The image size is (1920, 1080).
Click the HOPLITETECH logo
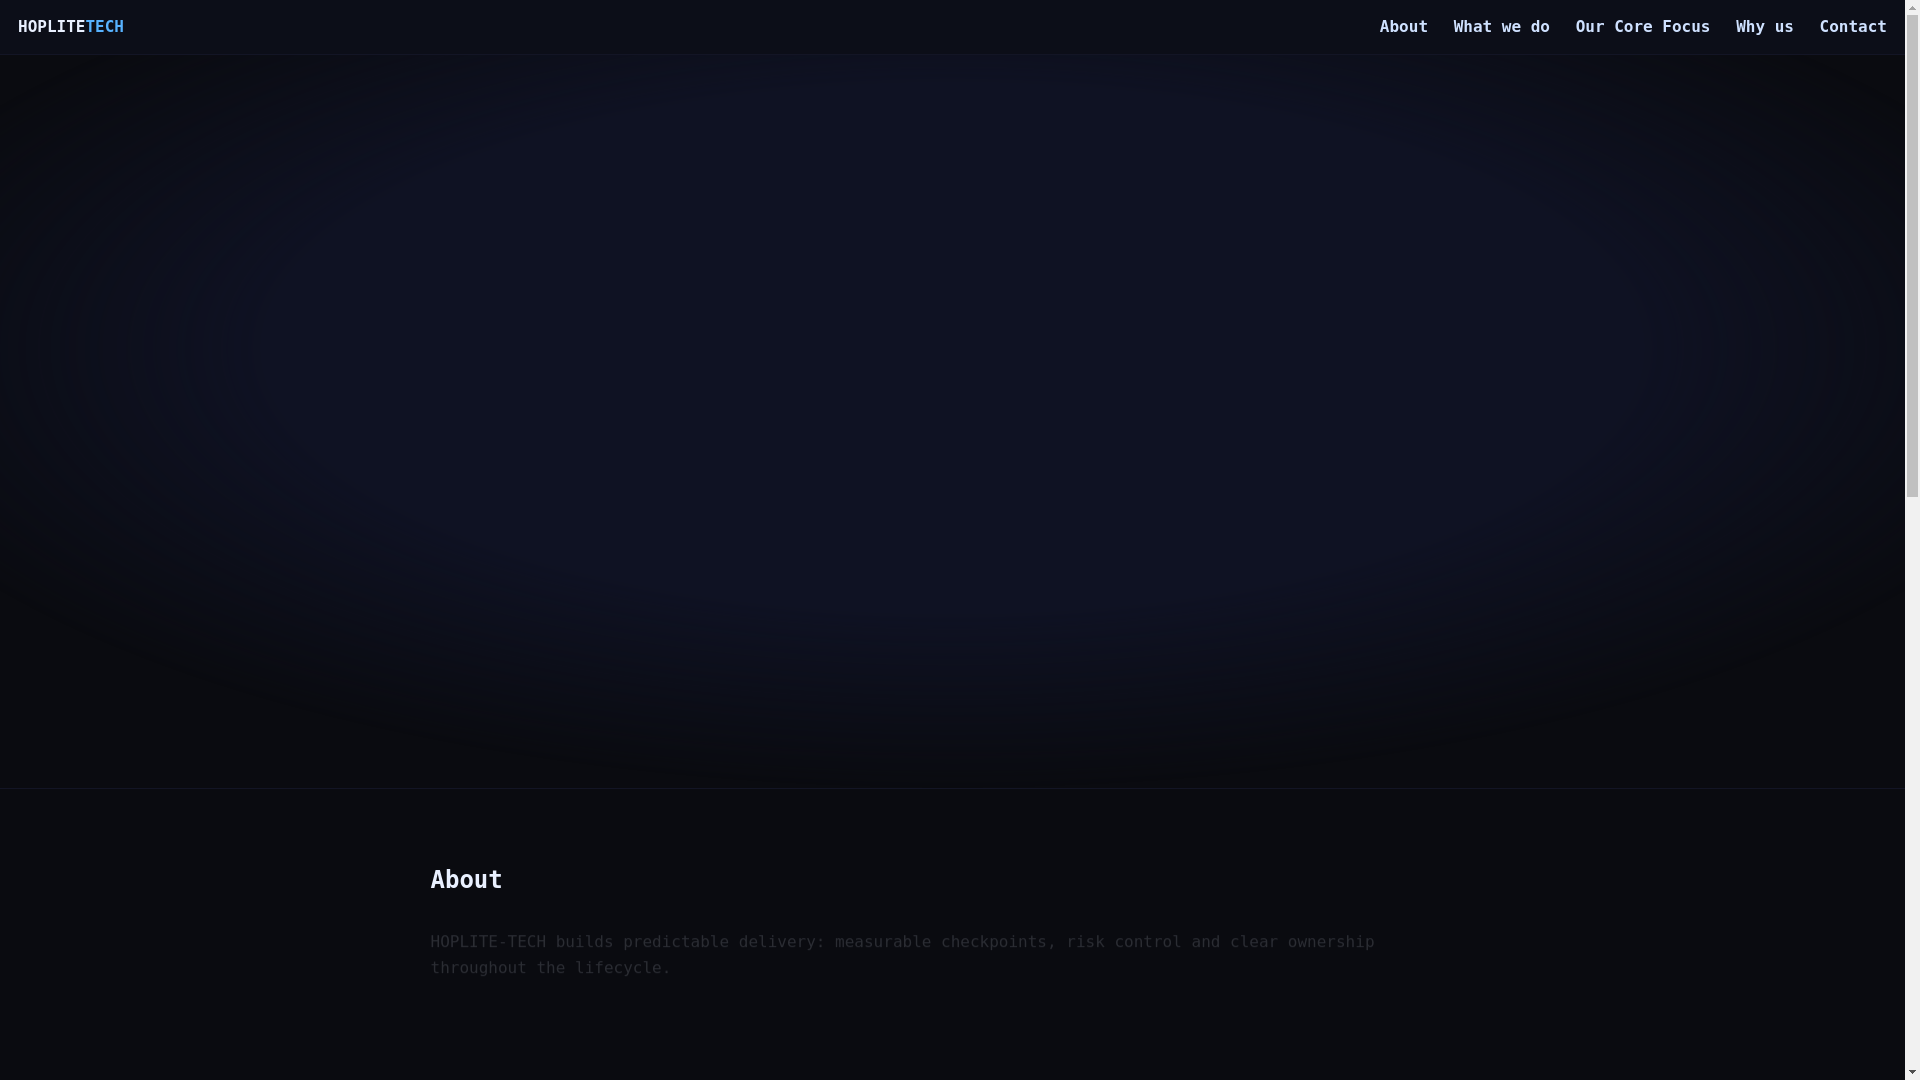click(71, 27)
